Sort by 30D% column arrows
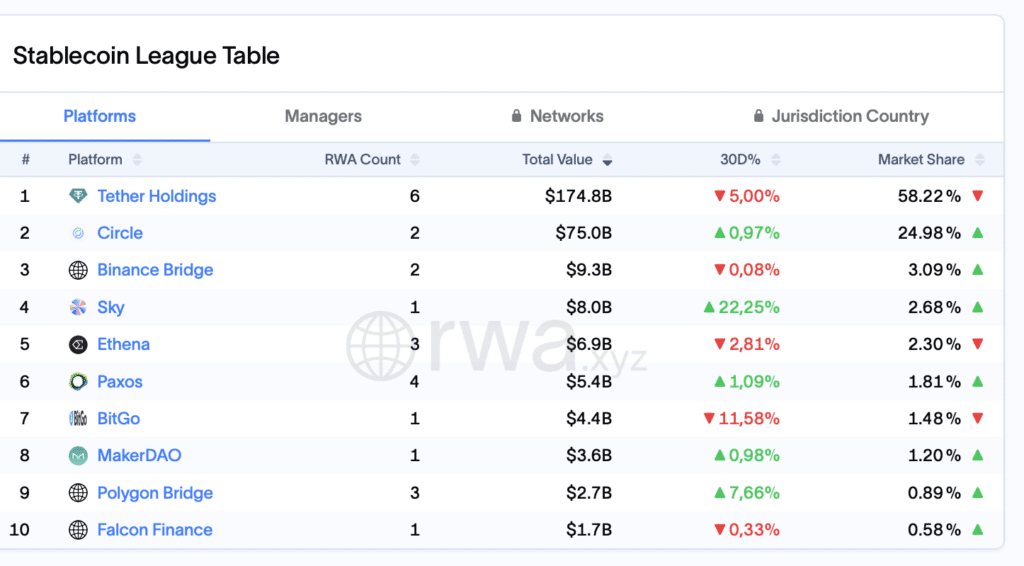 pyautogui.click(x=773, y=160)
